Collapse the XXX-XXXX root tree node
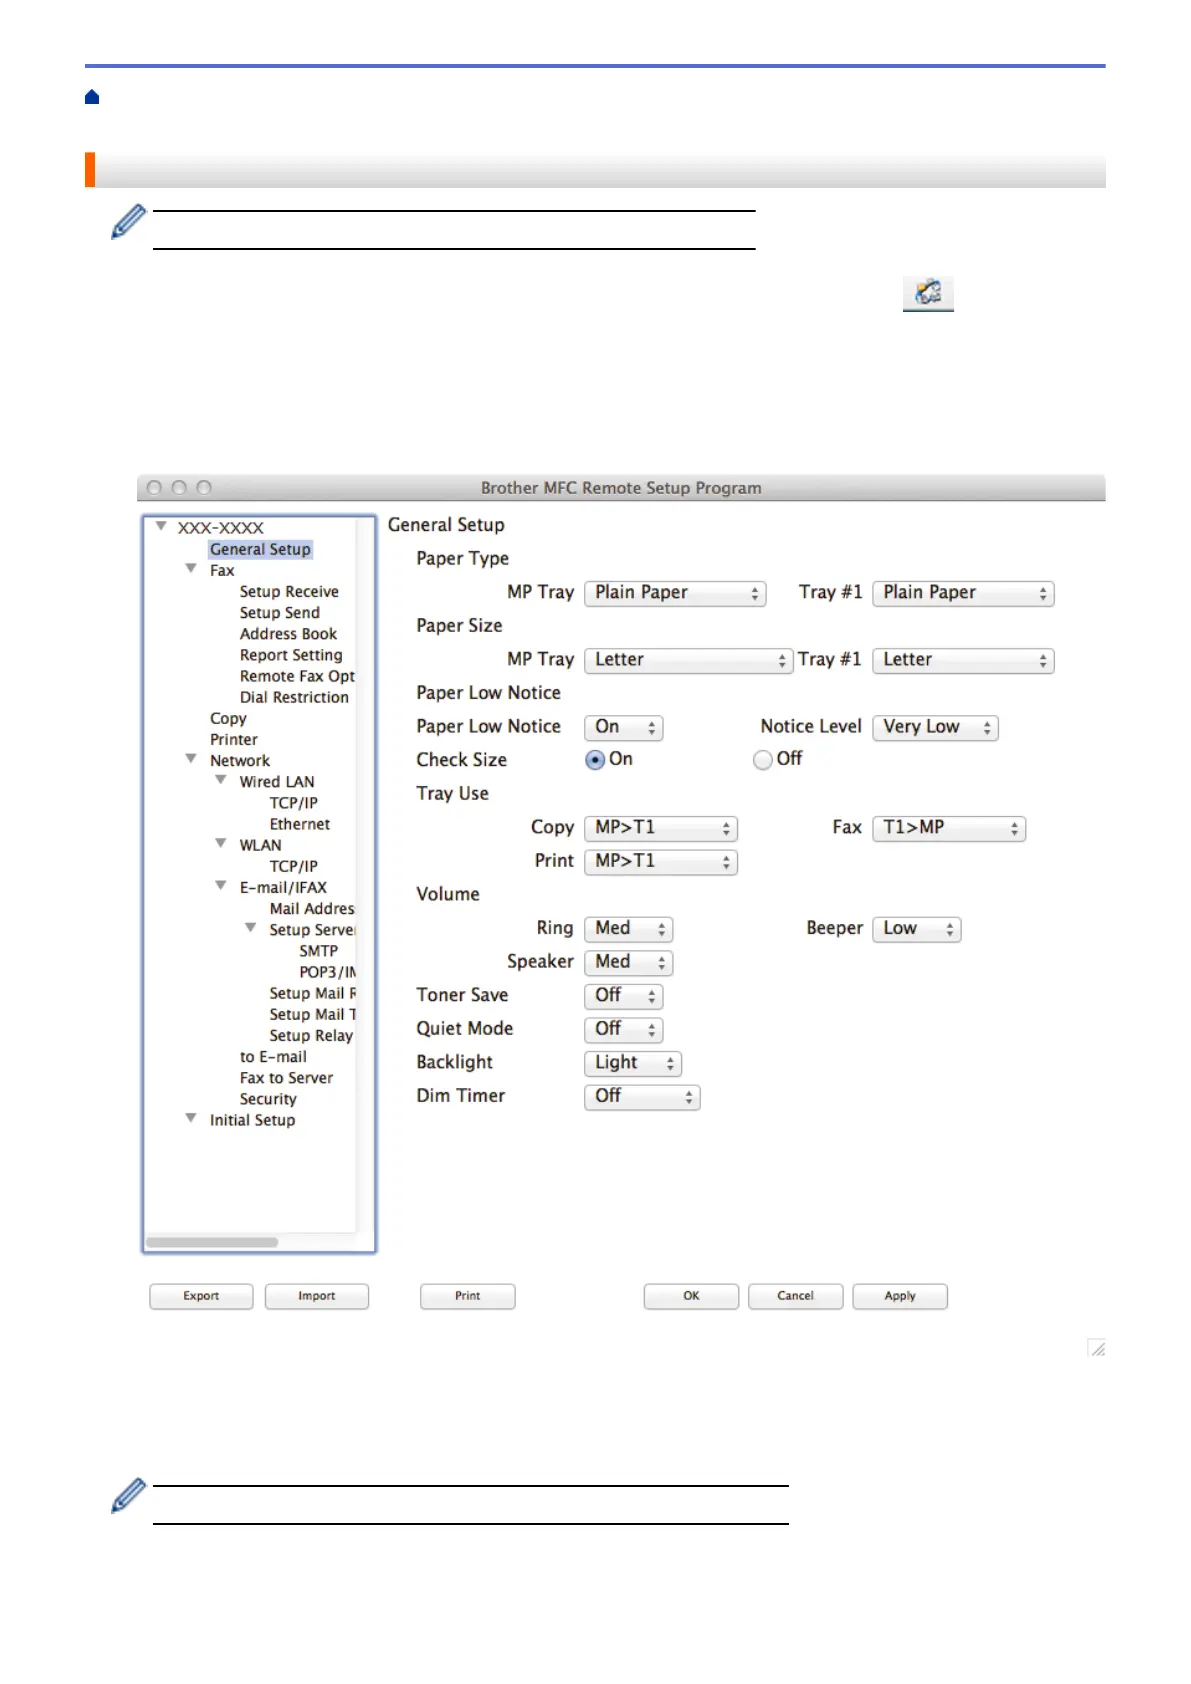The height and width of the screenshot is (1684, 1191). tap(161, 526)
